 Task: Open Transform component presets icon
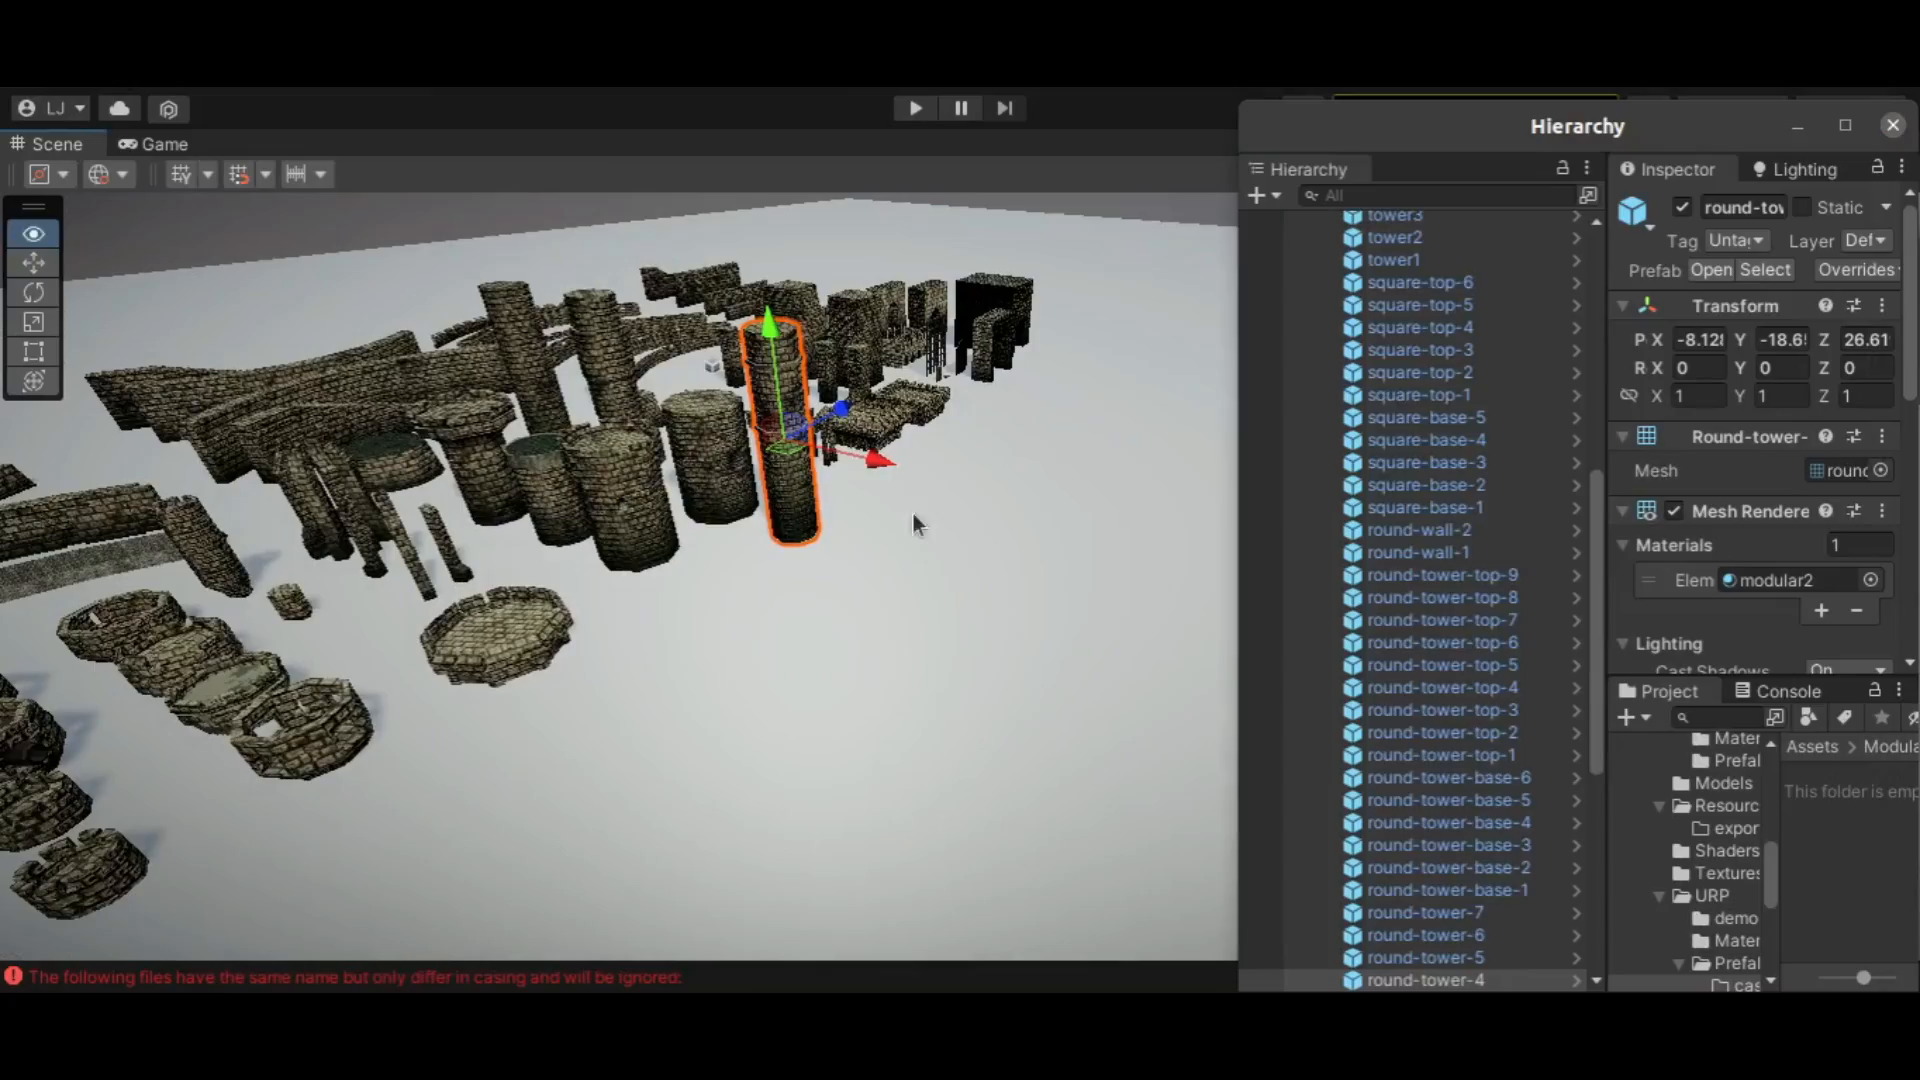click(x=1854, y=305)
